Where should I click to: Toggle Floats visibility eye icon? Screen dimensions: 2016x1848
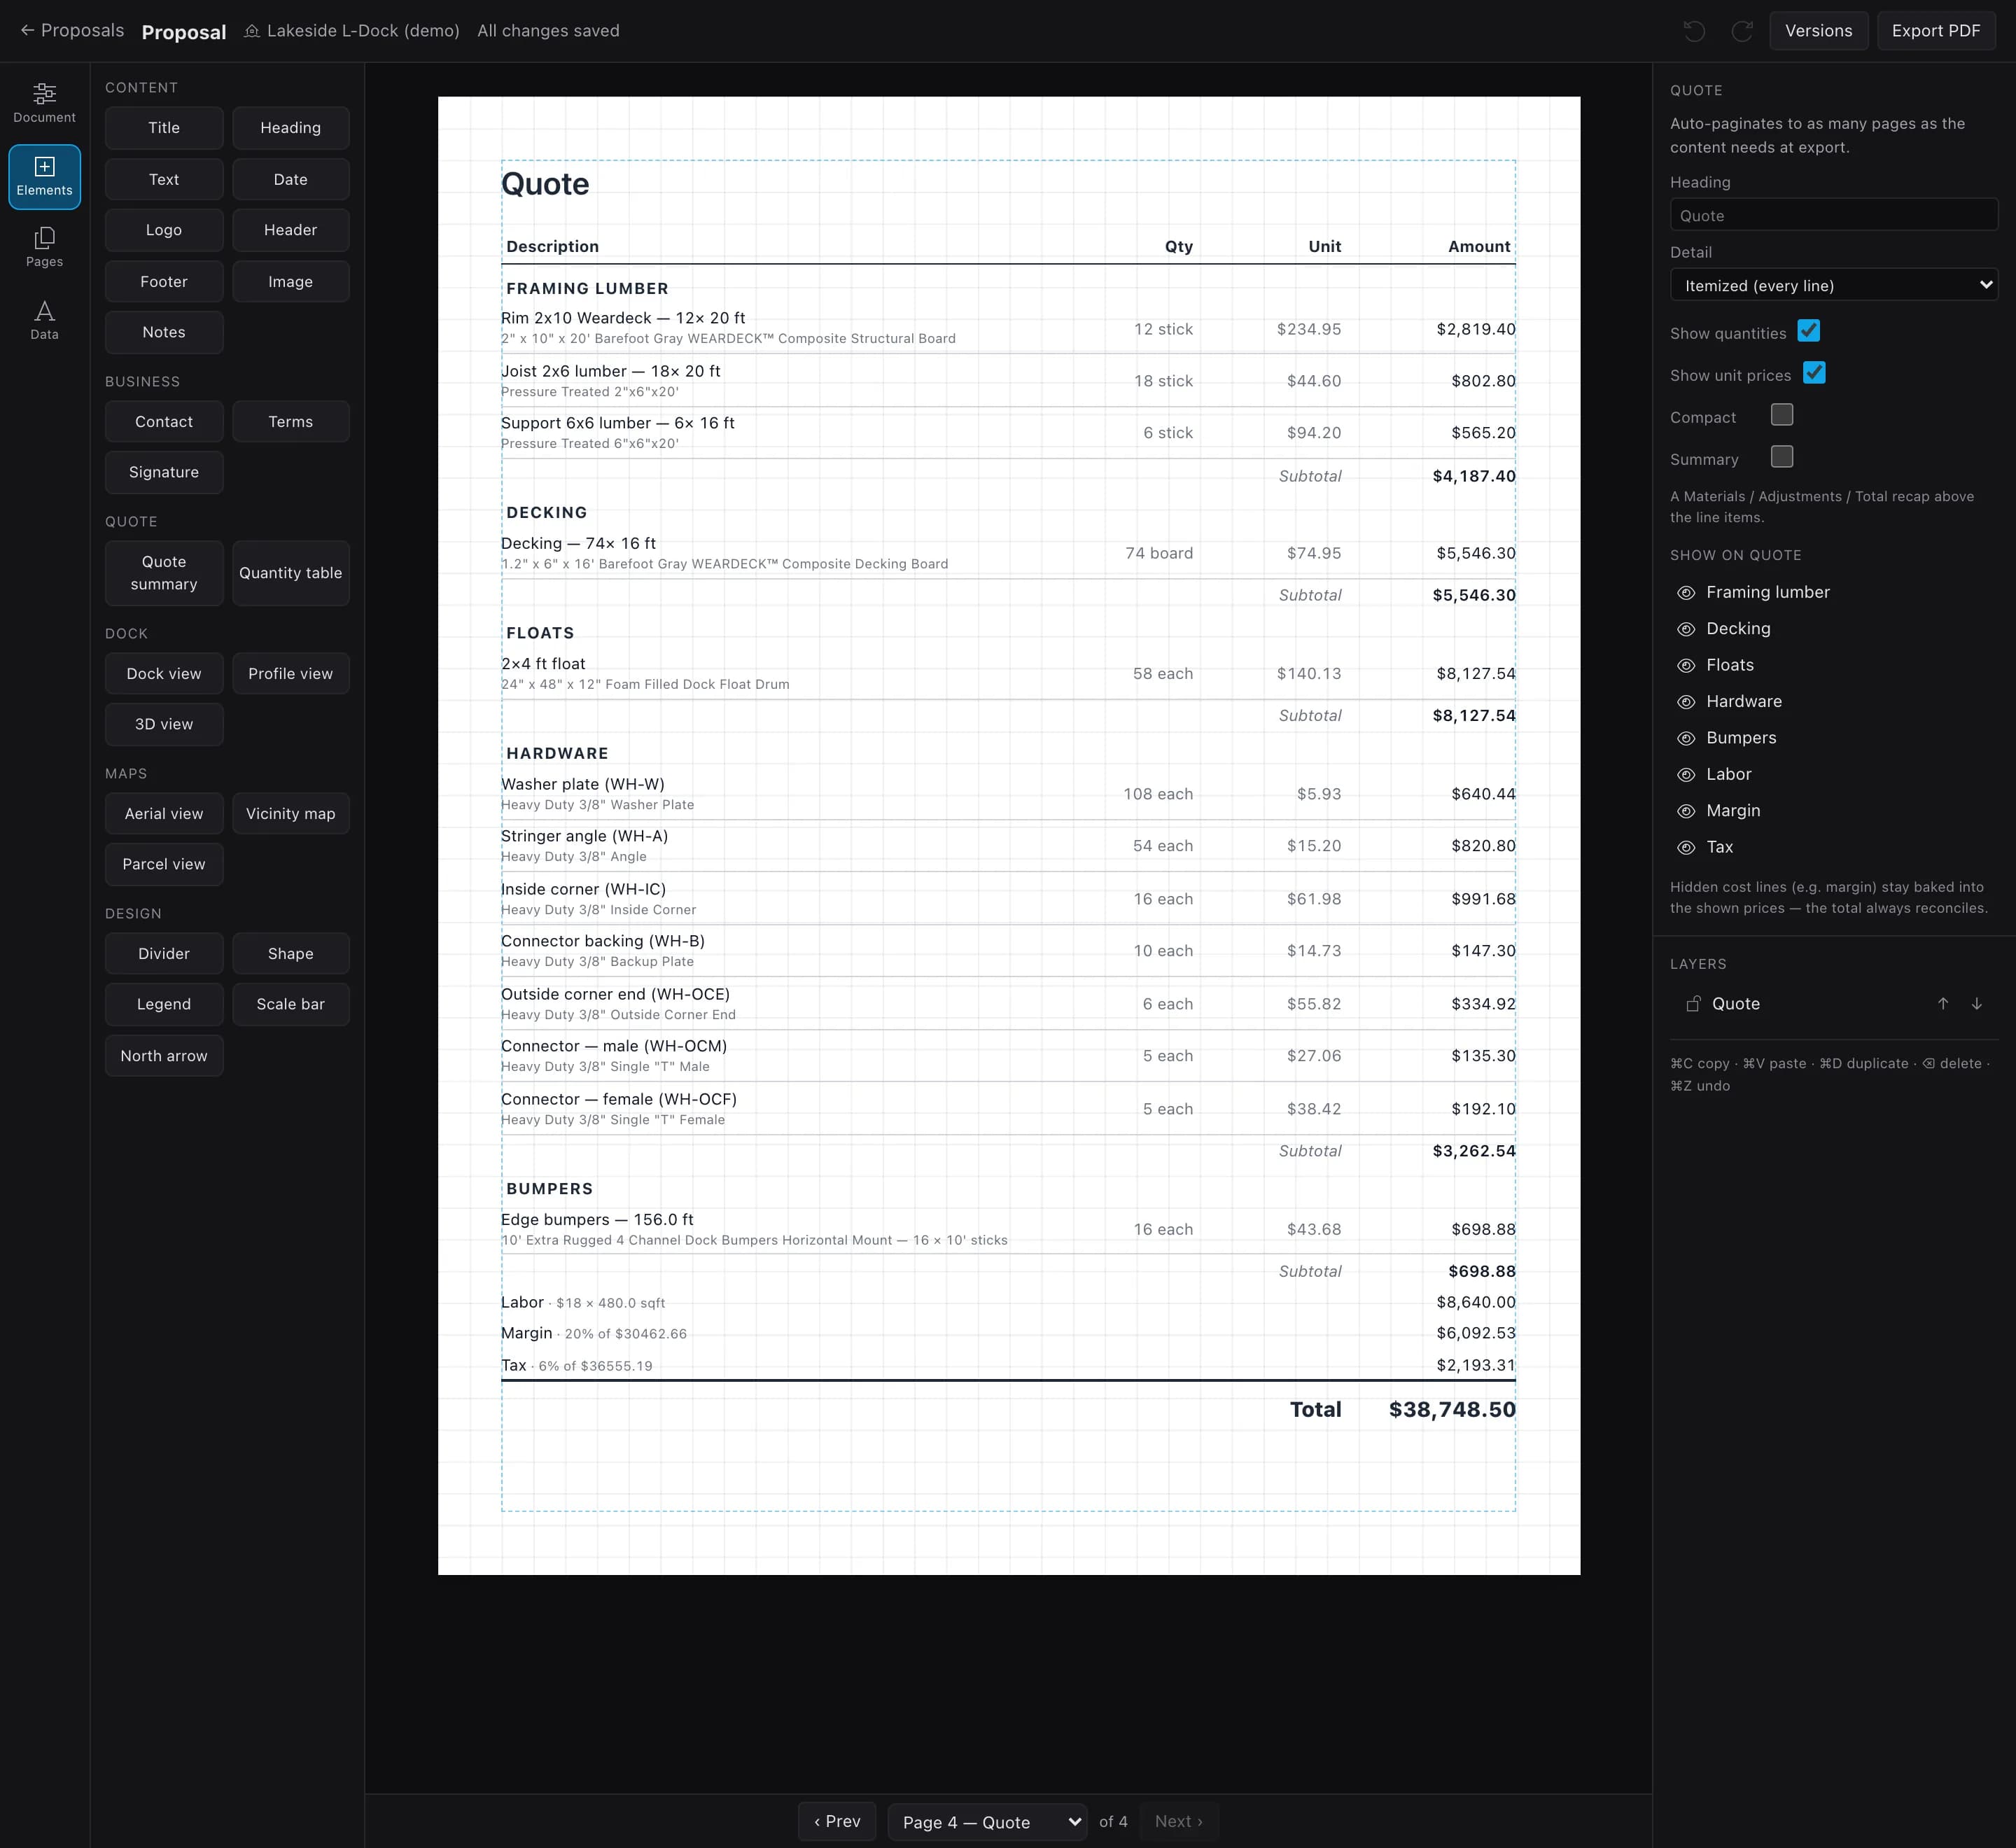pos(1686,666)
